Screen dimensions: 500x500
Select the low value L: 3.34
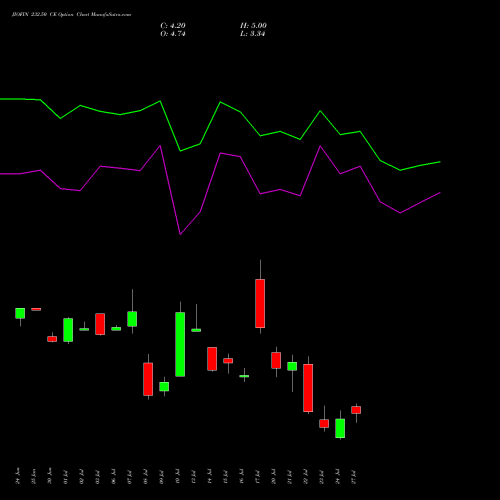(x=253, y=34)
